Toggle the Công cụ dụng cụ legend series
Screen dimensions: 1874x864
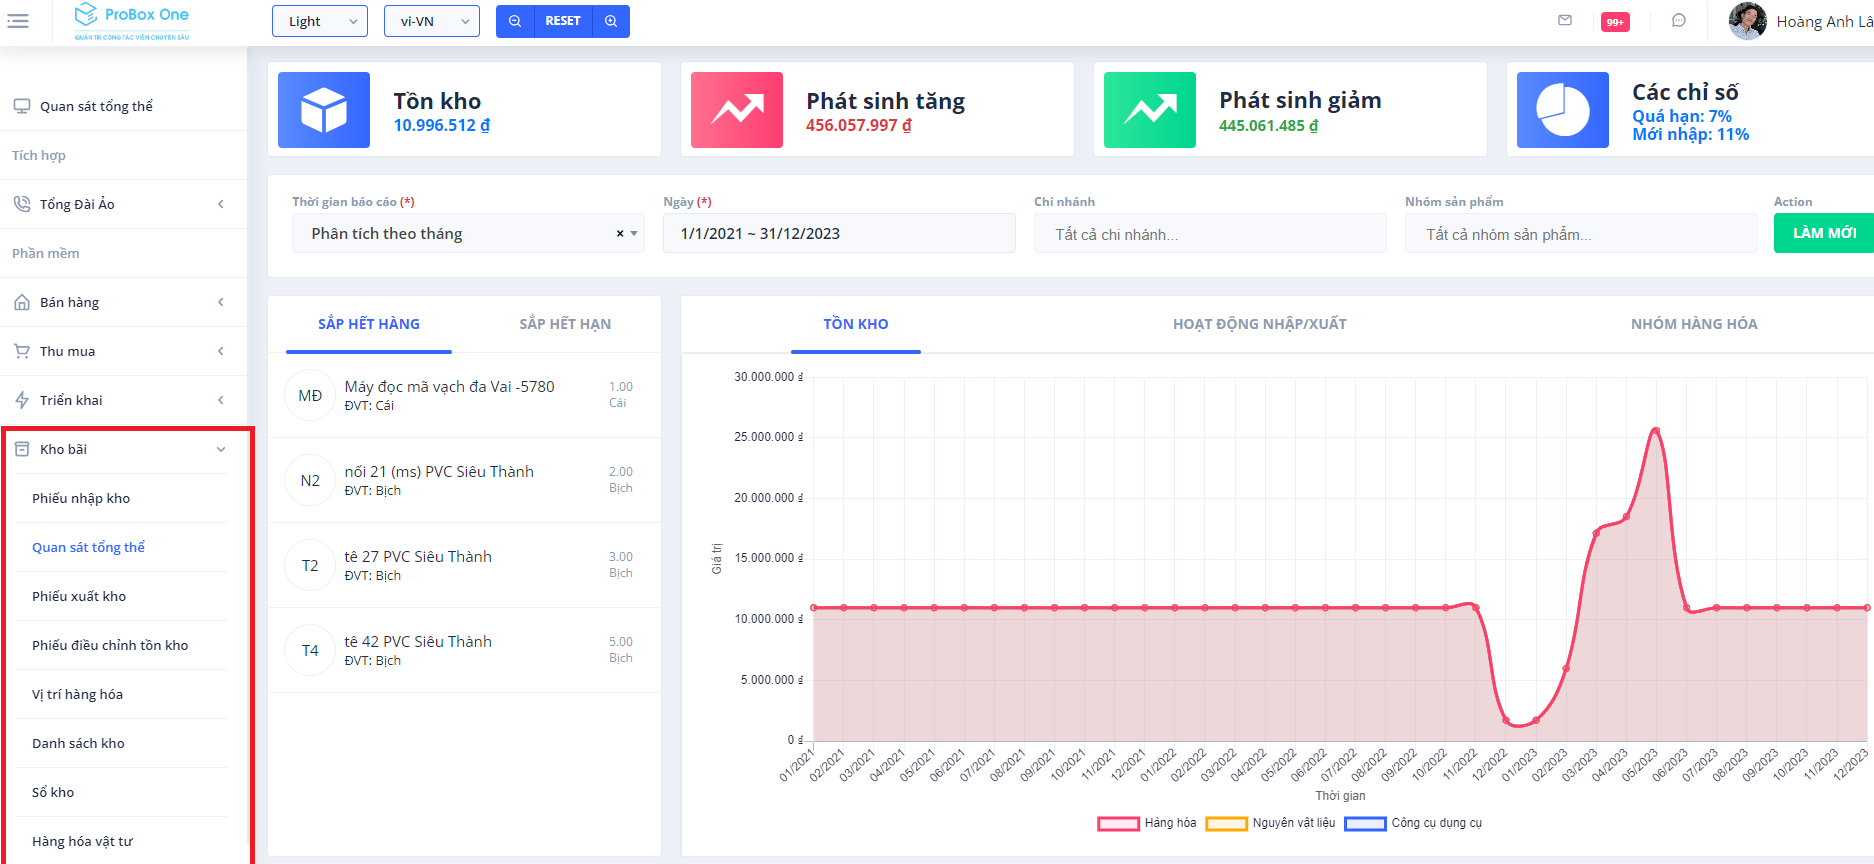[1414, 823]
